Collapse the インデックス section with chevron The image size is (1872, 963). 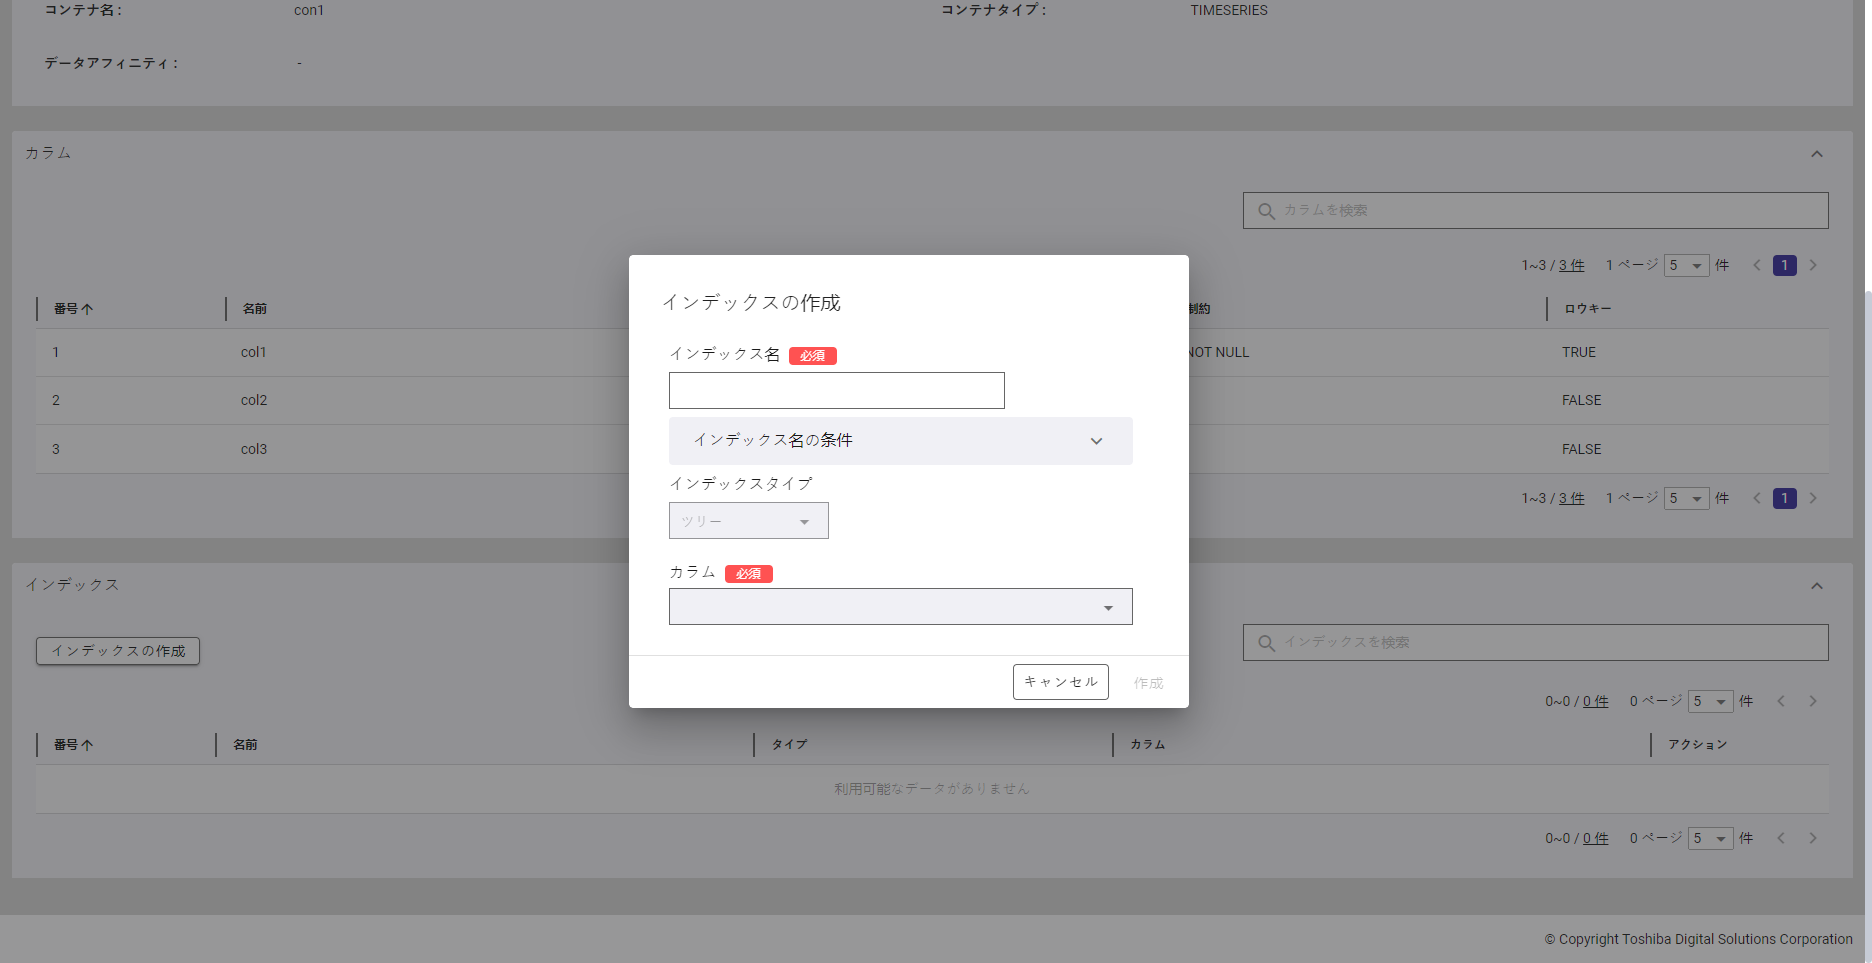click(x=1816, y=586)
